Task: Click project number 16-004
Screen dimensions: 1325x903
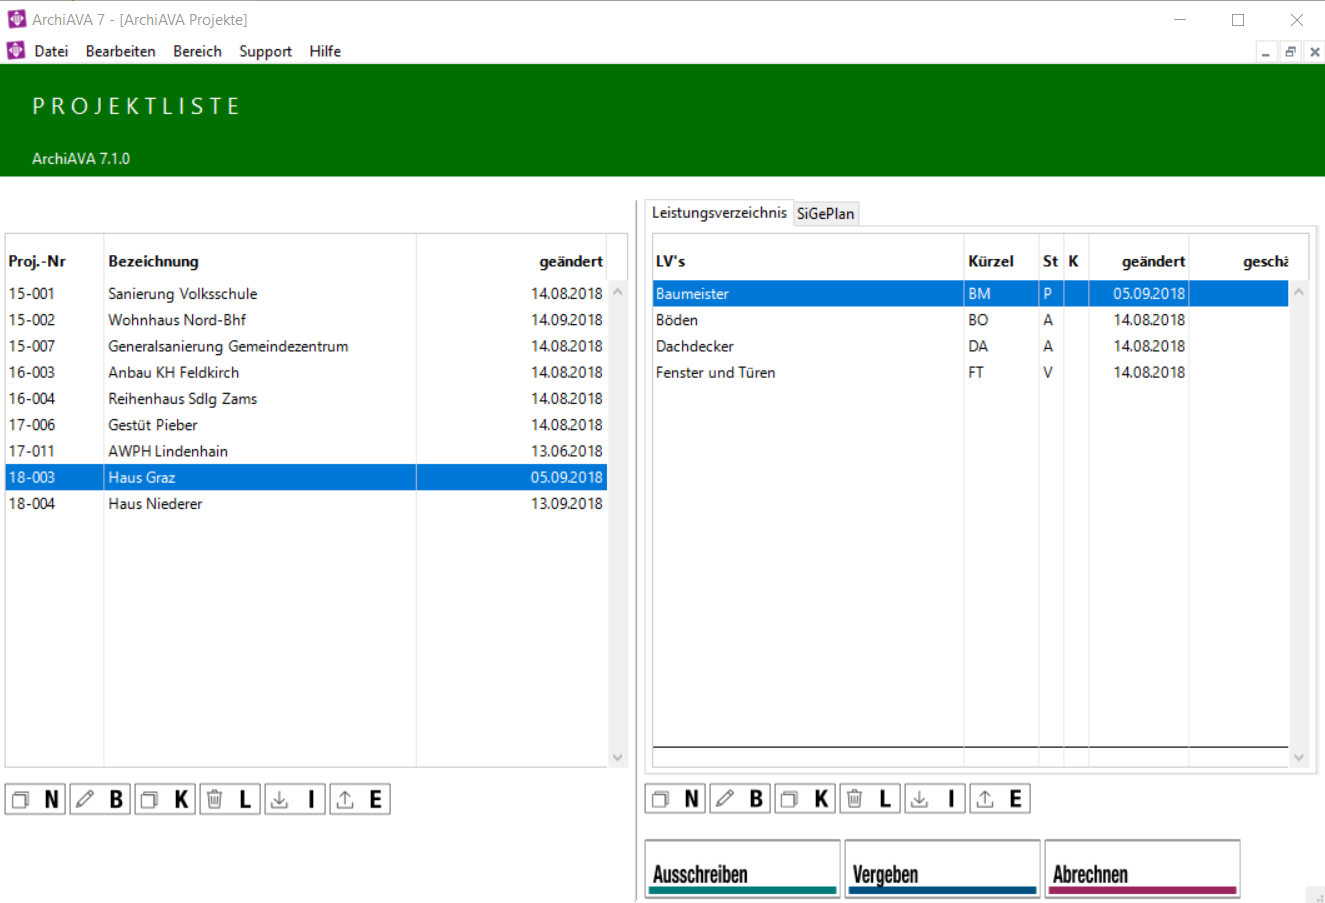Action: [32, 398]
